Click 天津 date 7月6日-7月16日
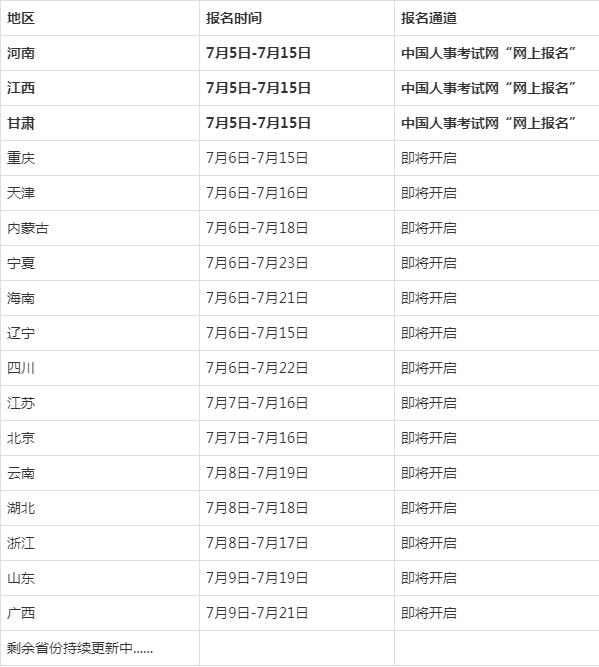This screenshot has height=667, width=599. (x=257, y=193)
